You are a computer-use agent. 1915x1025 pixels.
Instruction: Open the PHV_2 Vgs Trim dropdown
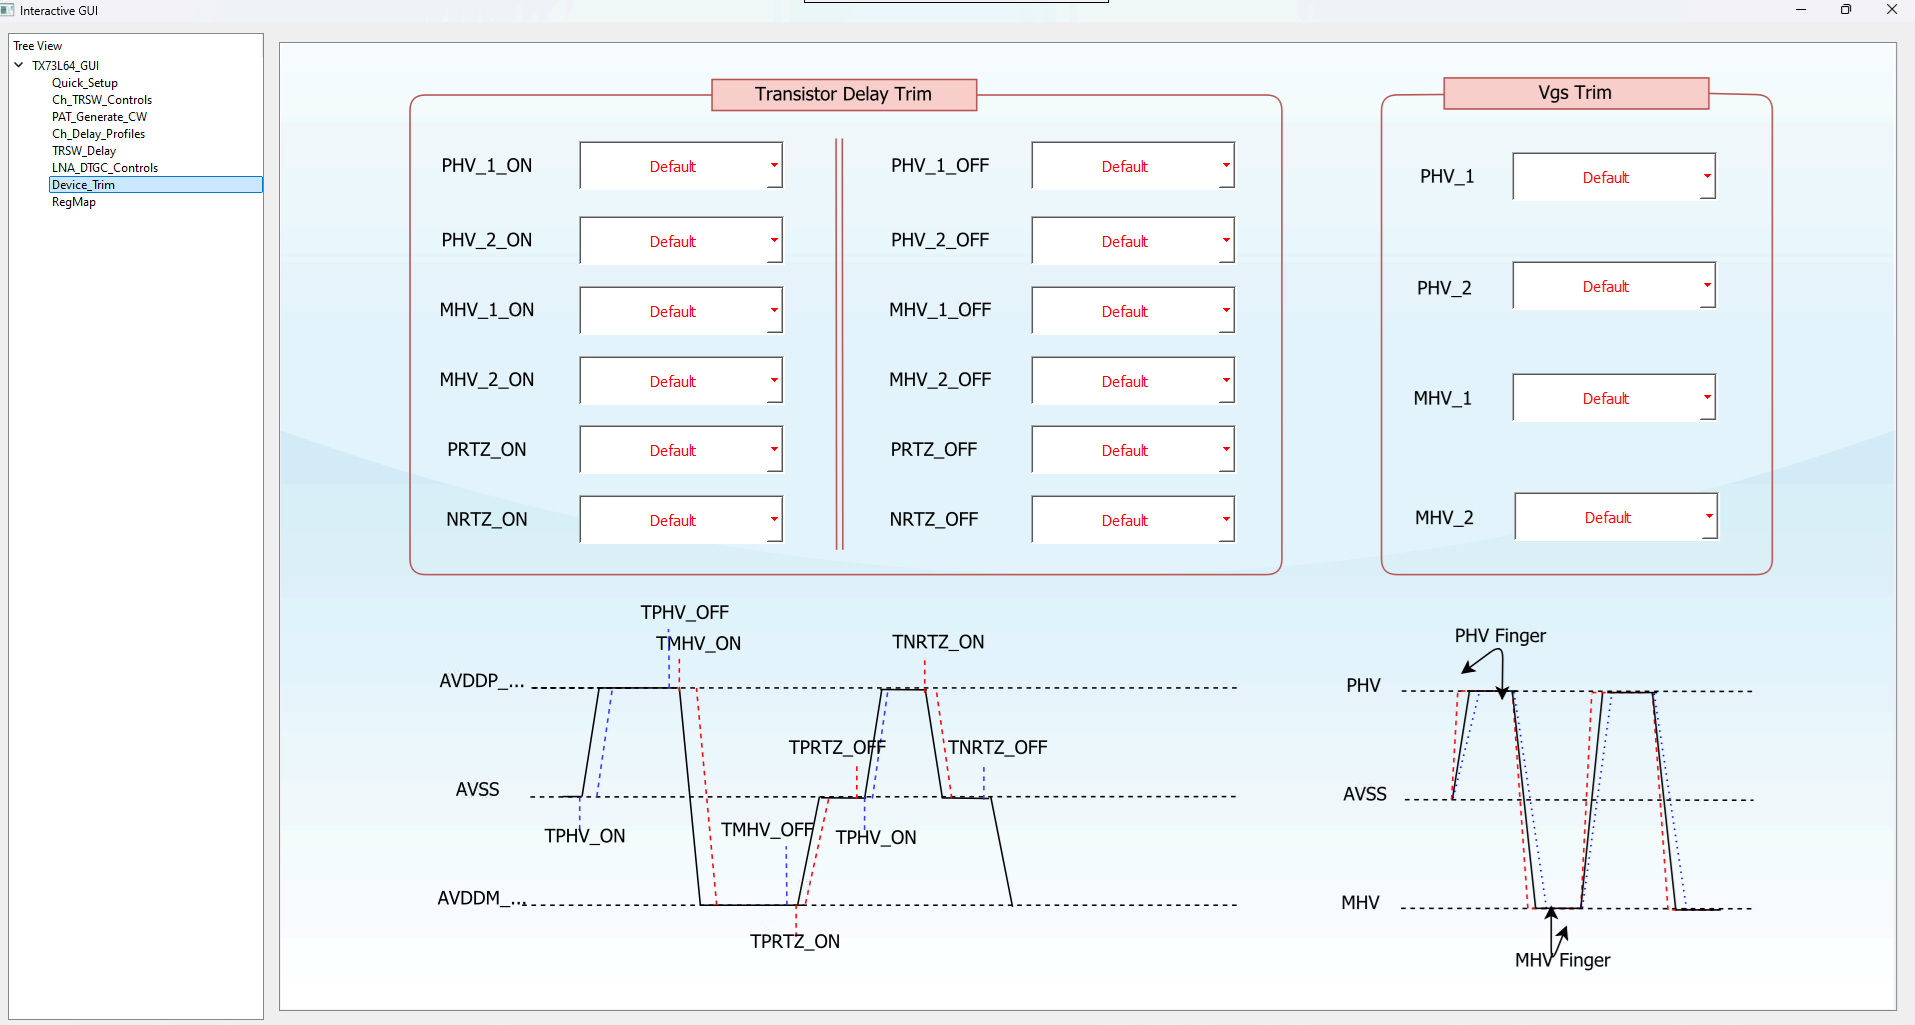1613,286
